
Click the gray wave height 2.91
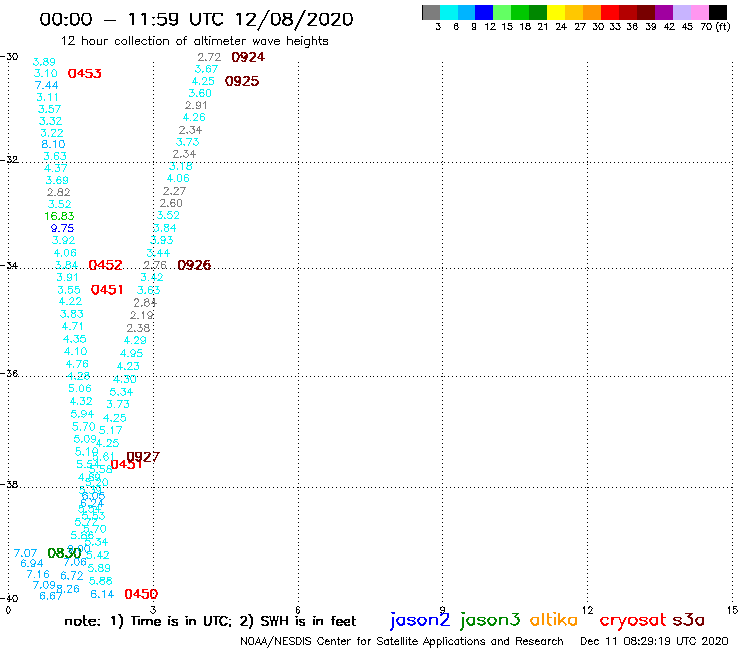click(196, 105)
